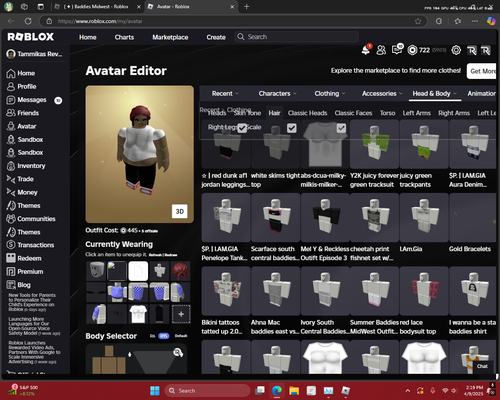Open Microsoft Edge from the taskbar
Viewport: 500px width, 400px height.
[277, 390]
